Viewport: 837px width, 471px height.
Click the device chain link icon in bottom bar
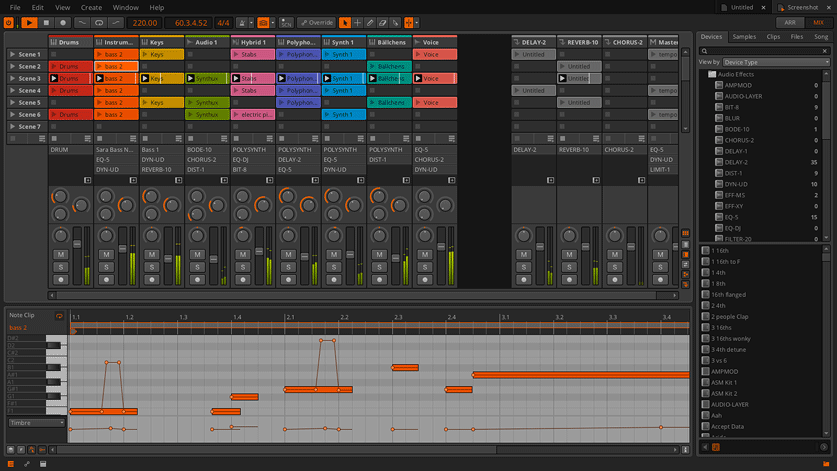pos(27,464)
